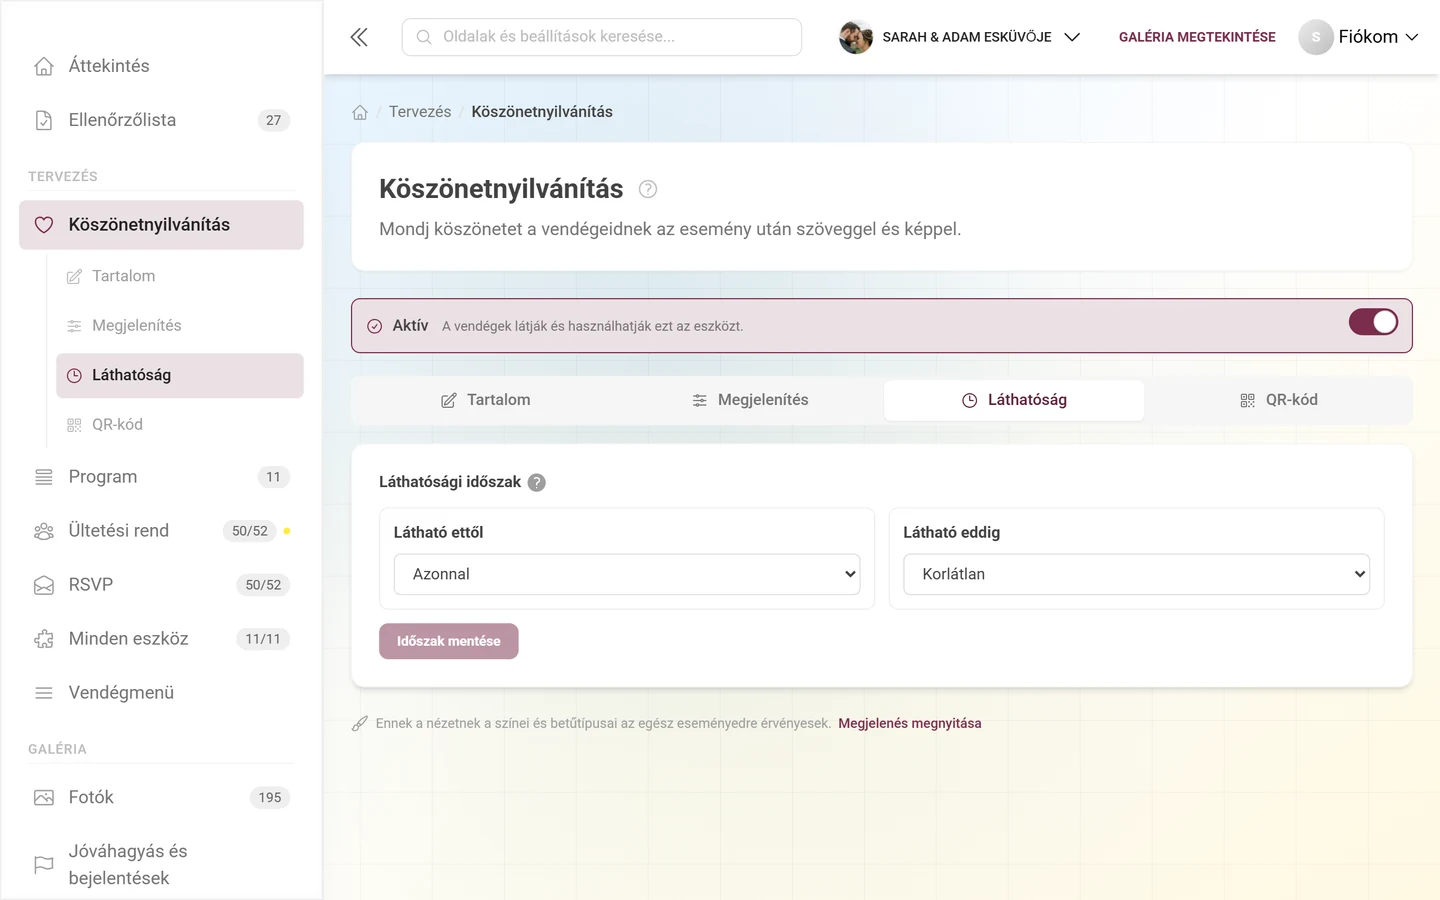Click the Ültetési rend people icon
The image size is (1440, 900).
tap(44, 531)
